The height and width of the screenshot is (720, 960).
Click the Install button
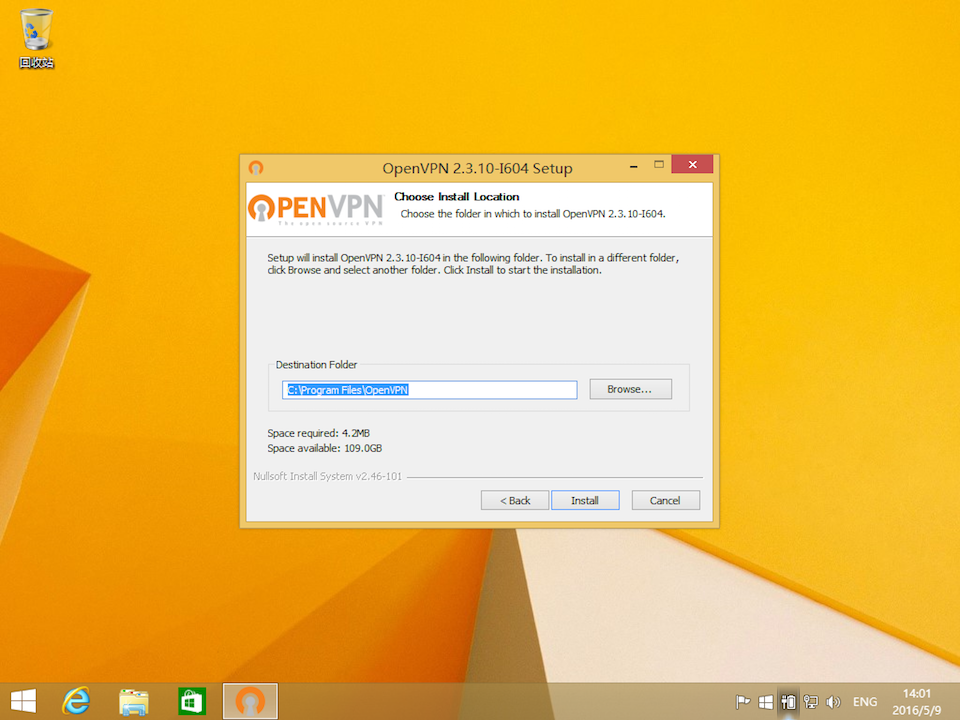tap(585, 500)
